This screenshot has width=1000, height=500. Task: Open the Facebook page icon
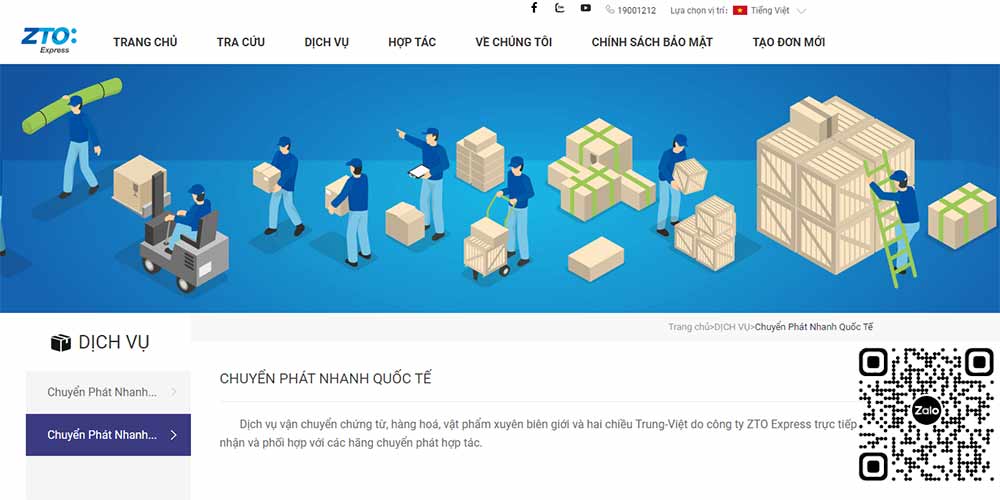[534, 8]
